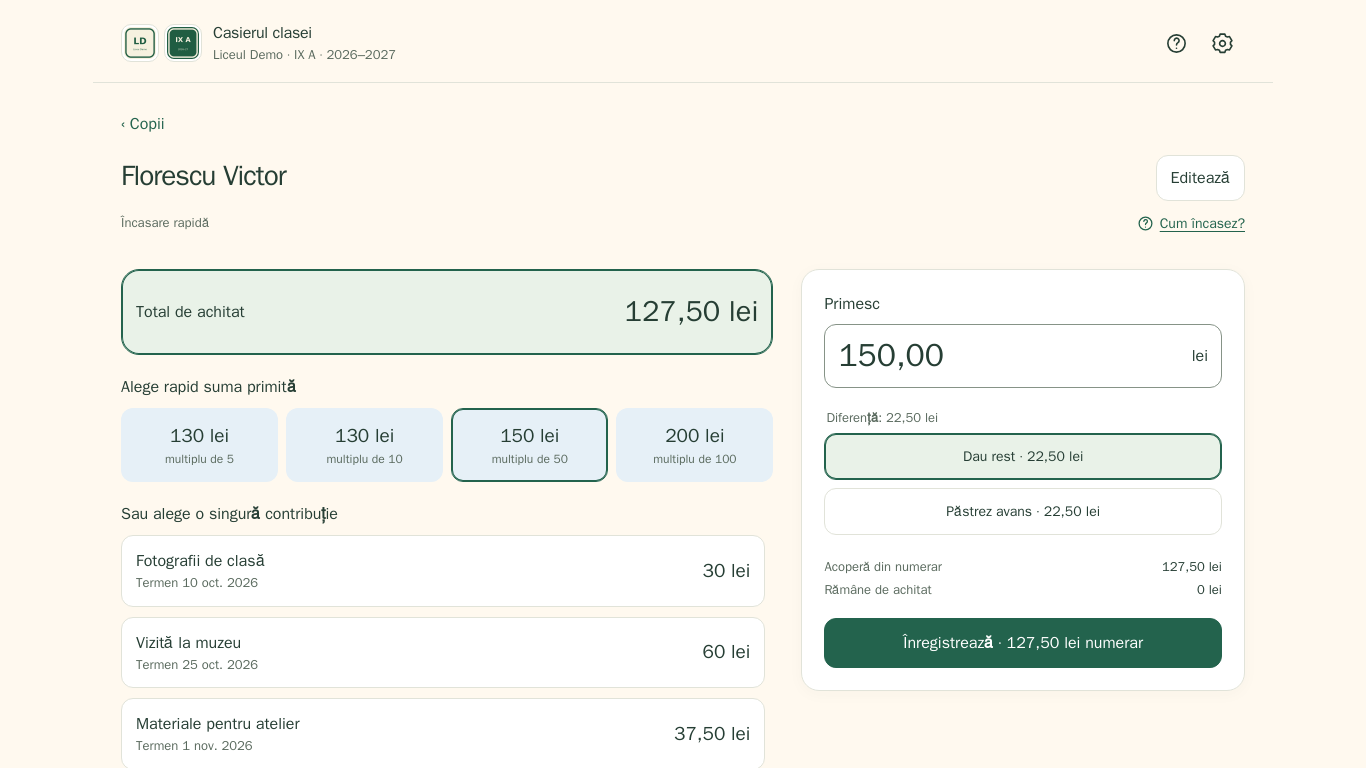
Task: Open help via the header question mark icon
Action: 1176,43
